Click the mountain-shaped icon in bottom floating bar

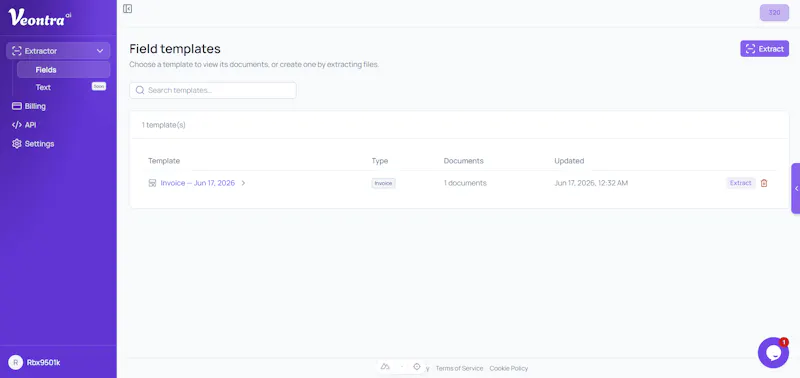[x=385, y=366]
